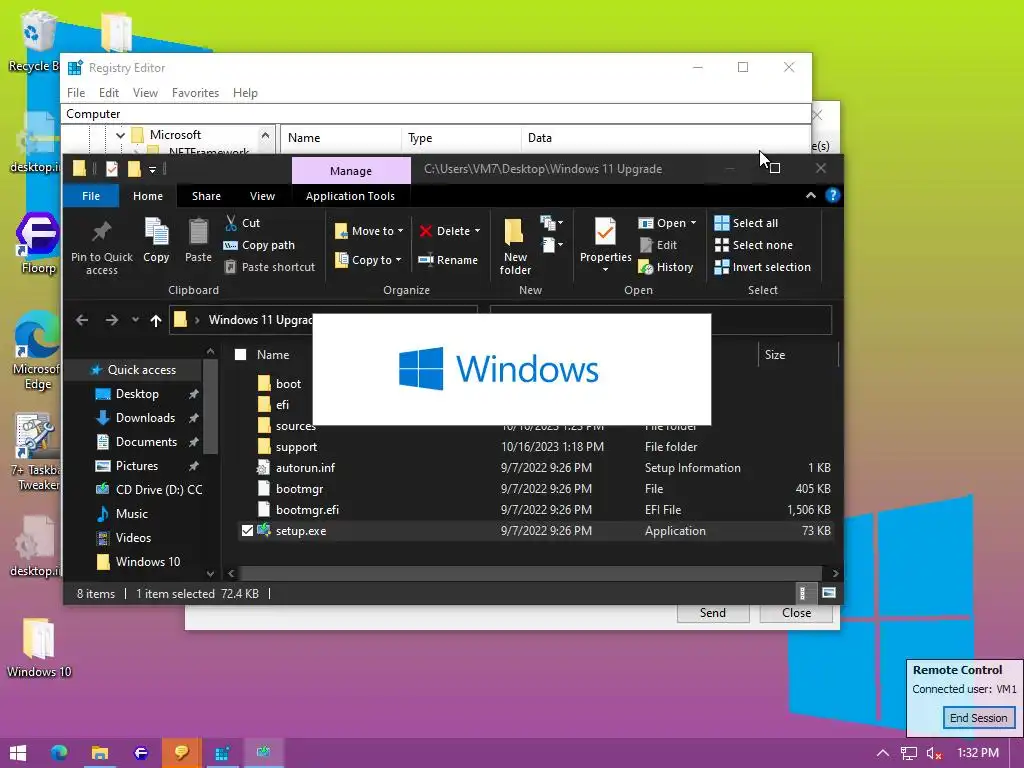The height and width of the screenshot is (768, 1024).
Task: Select the bootmgr.efi file
Action: pyautogui.click(x=307, y=510)
